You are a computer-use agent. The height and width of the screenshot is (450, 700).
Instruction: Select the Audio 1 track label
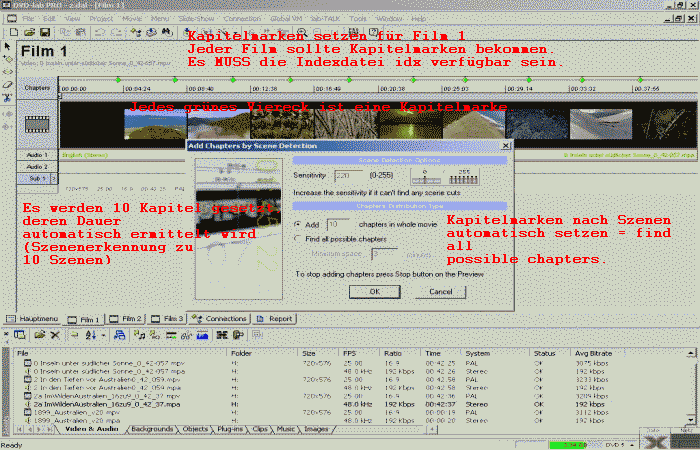pos(37,156)
